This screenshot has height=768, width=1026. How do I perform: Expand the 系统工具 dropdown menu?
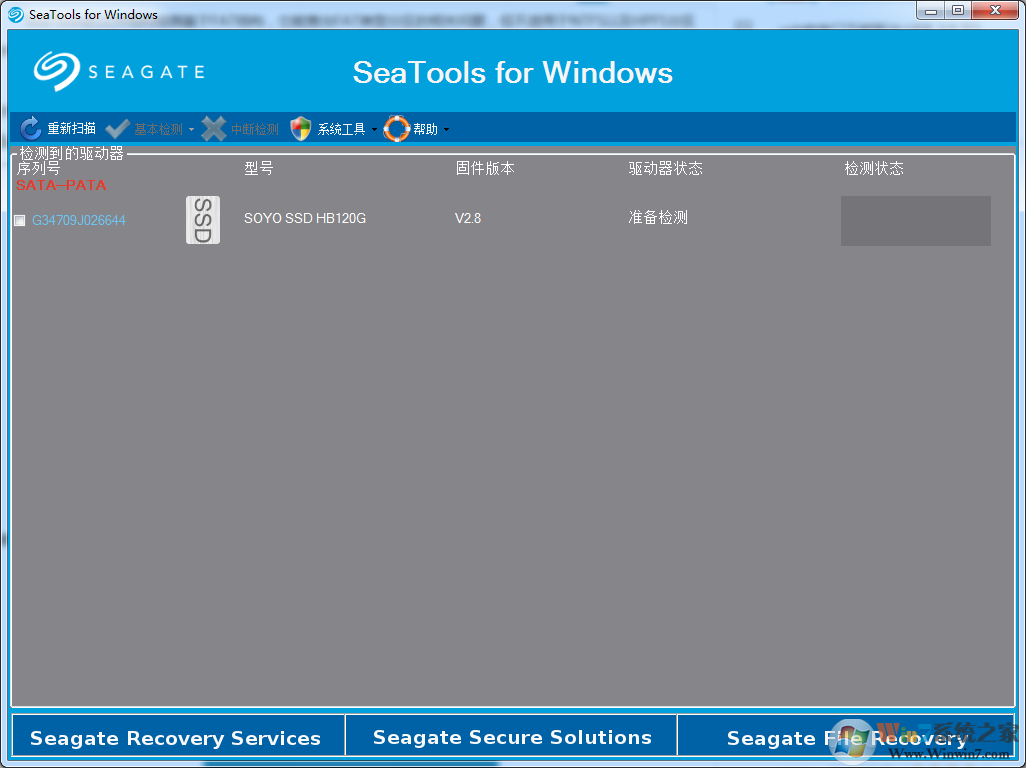pyautogui.click(x=376, y=129)
